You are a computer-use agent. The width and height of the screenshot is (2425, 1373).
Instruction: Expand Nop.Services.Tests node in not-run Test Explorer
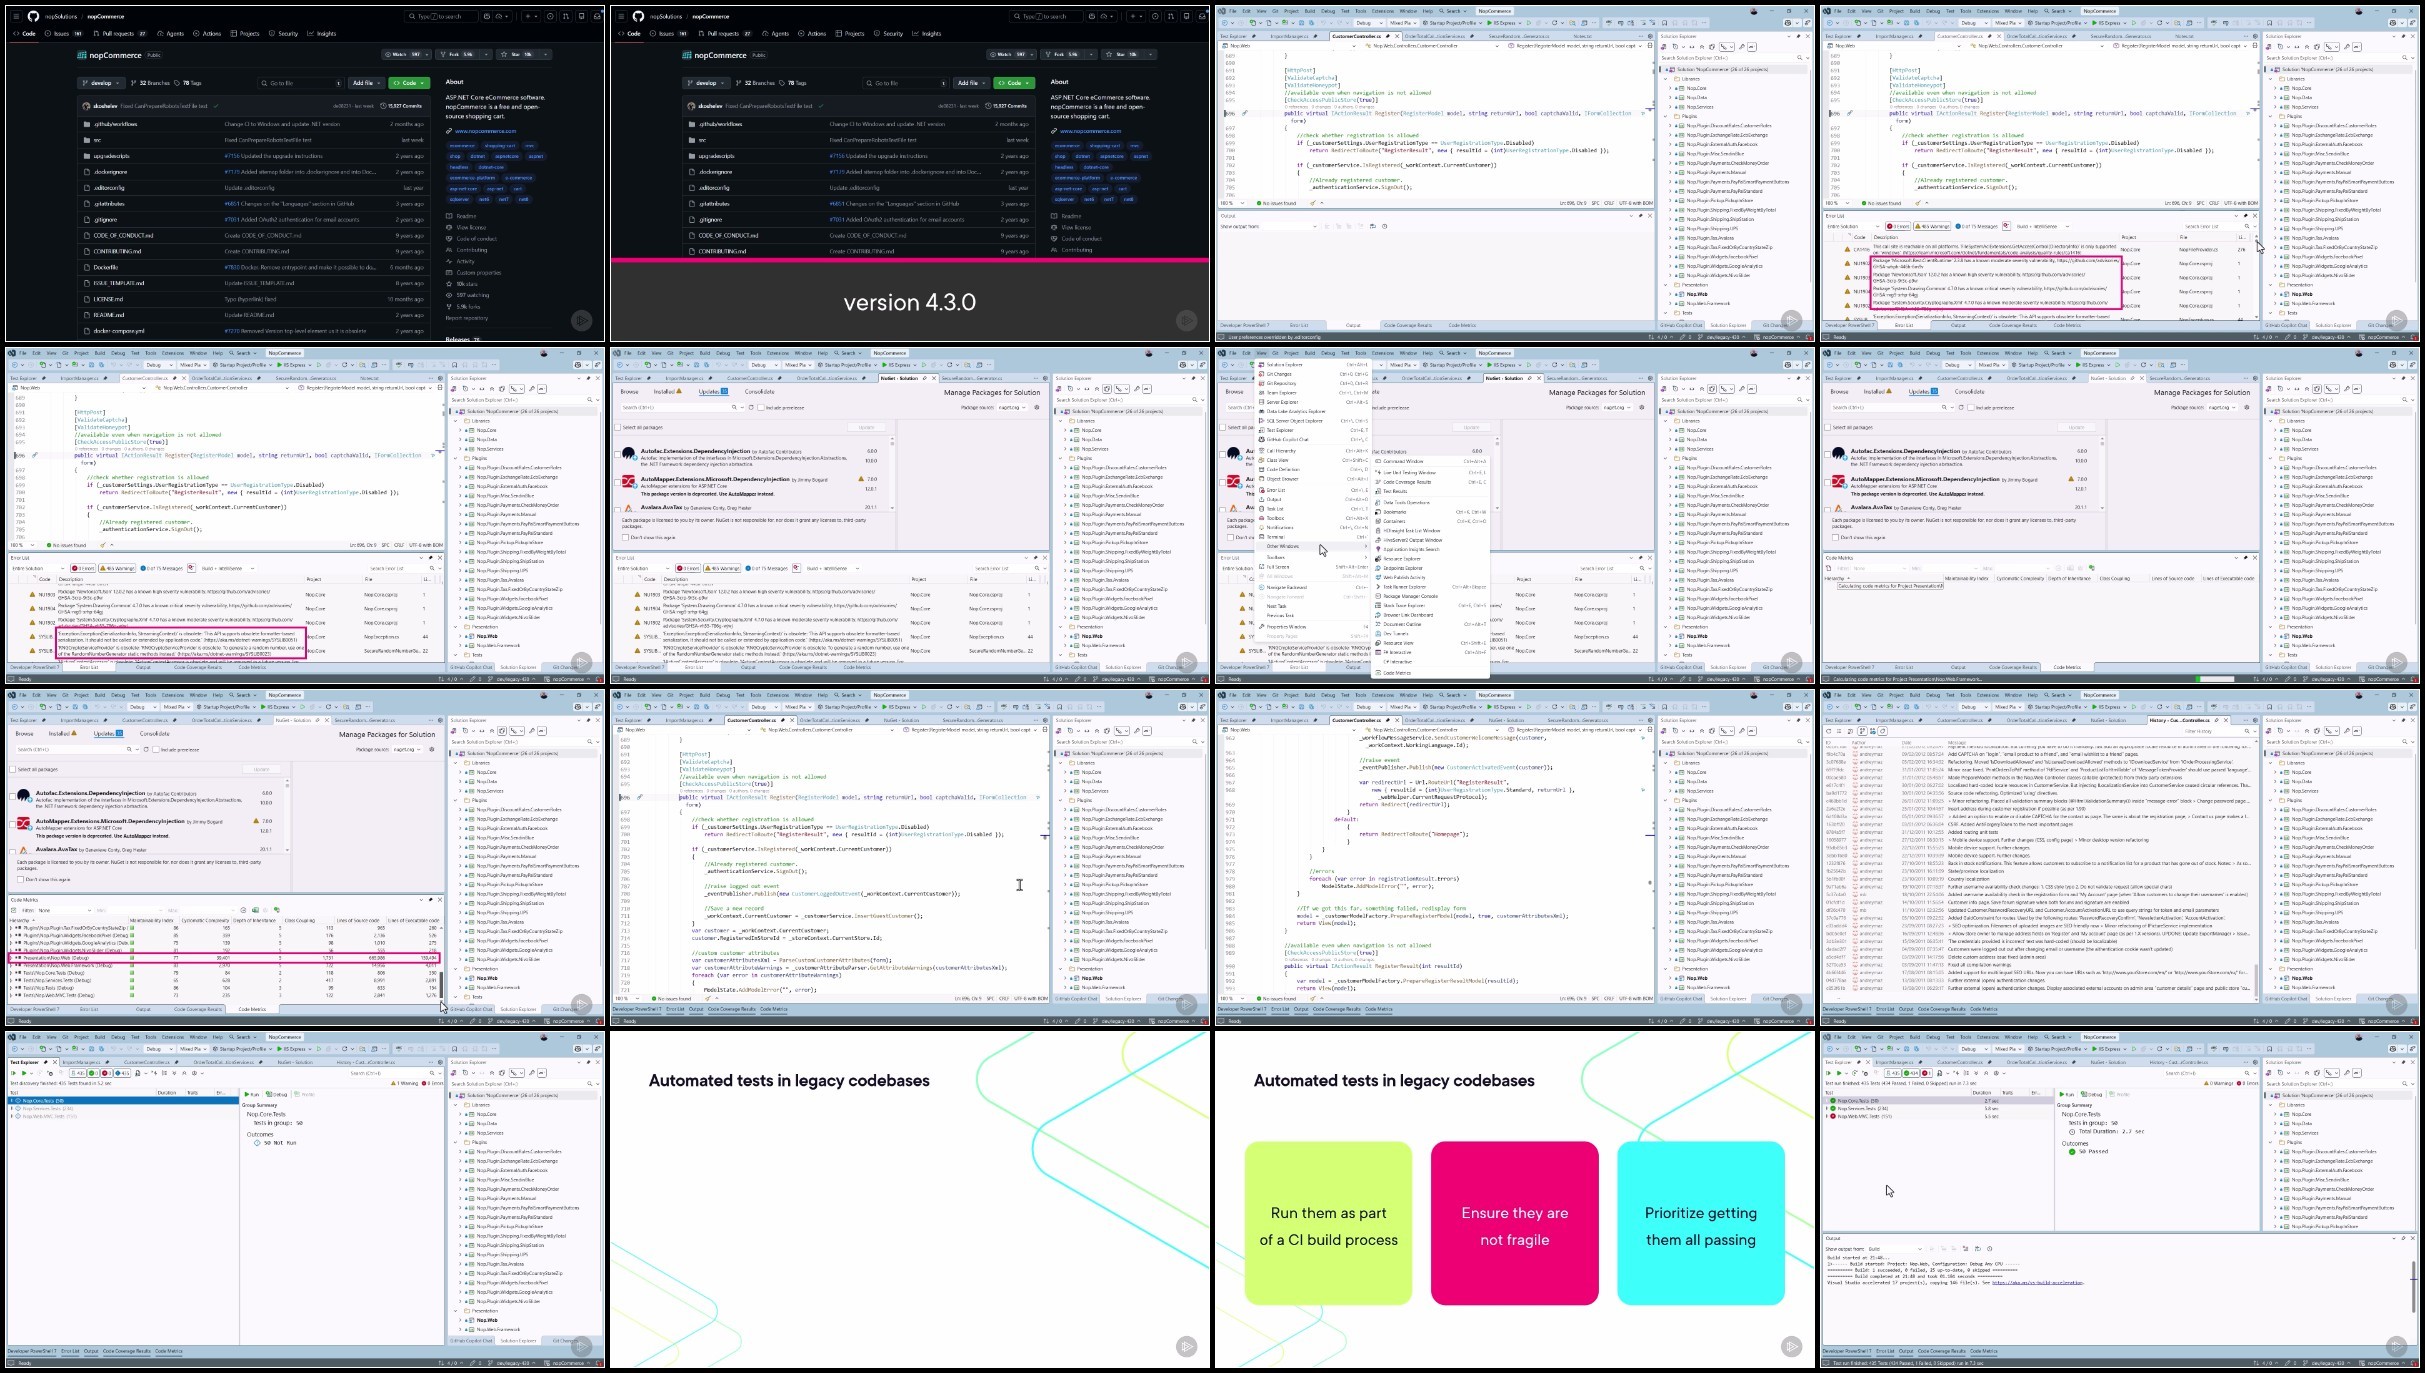pos(12,1108)
